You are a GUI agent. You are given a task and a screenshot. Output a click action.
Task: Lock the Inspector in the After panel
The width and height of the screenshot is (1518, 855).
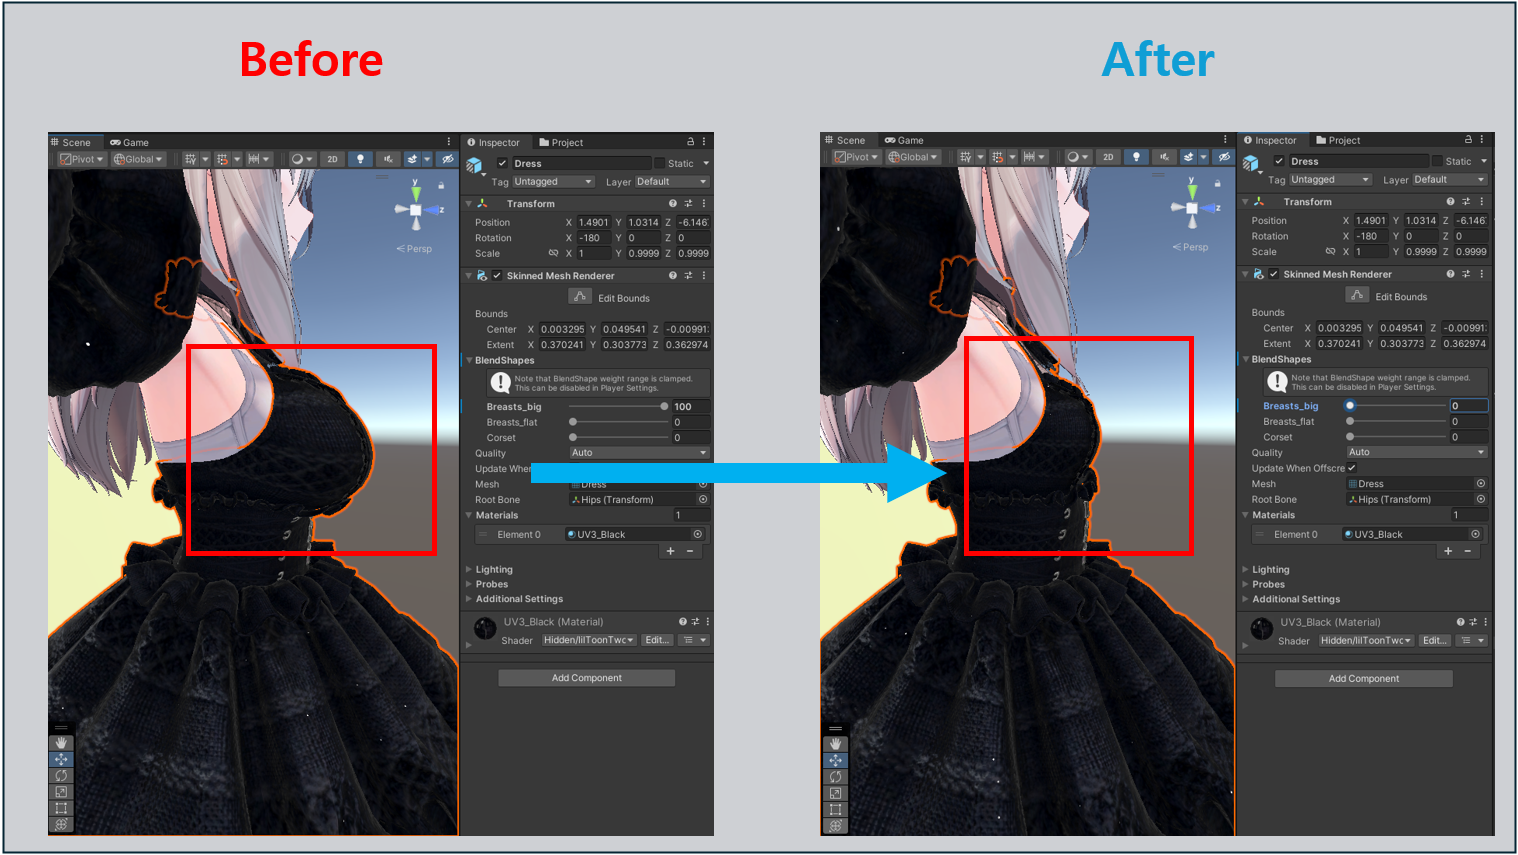[1468, 140]
